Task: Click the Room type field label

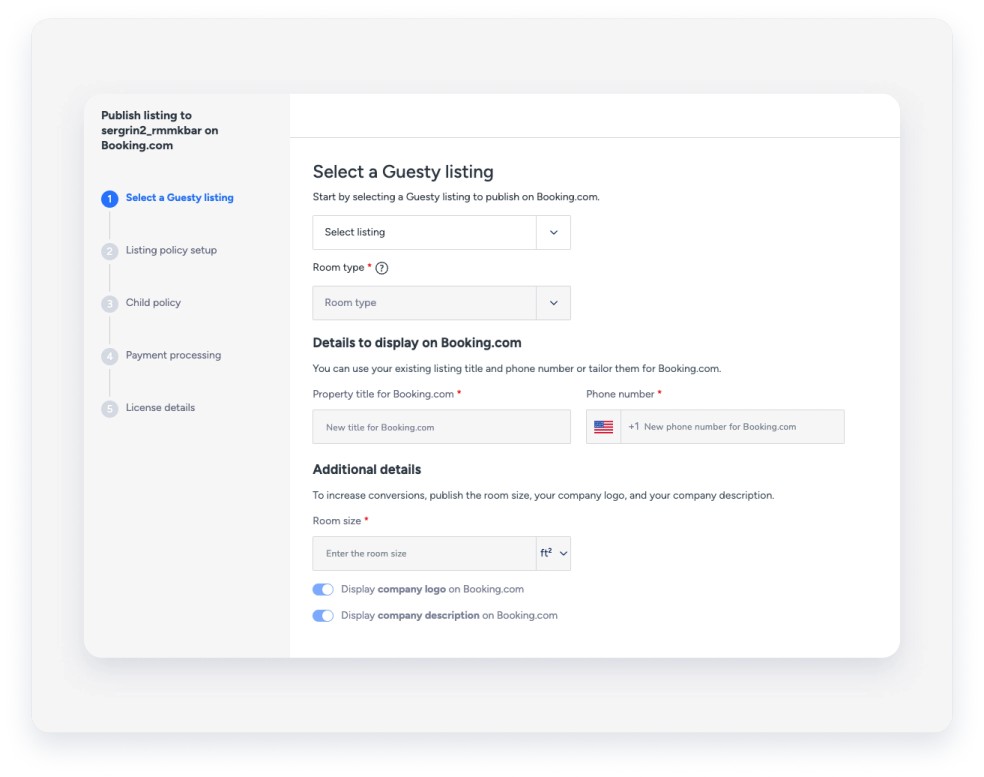Action: (338, 267)
